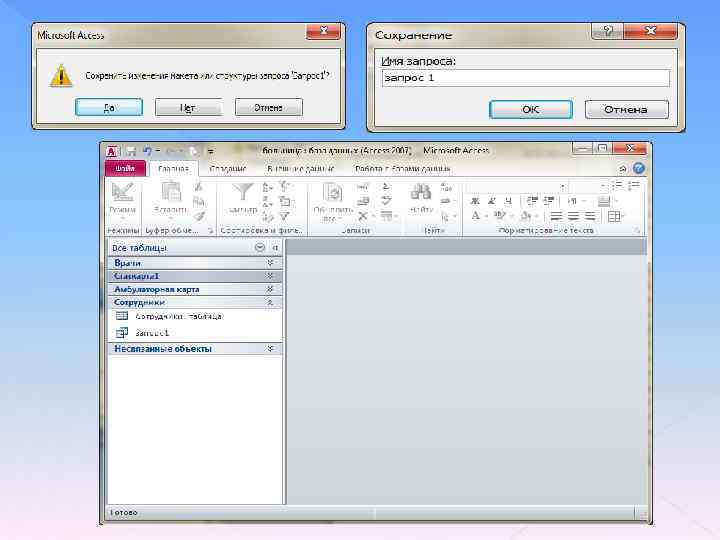Click Отмена in the Microsoft Access dialog
The width and height of the screenshot is (720, 540).
269,107
